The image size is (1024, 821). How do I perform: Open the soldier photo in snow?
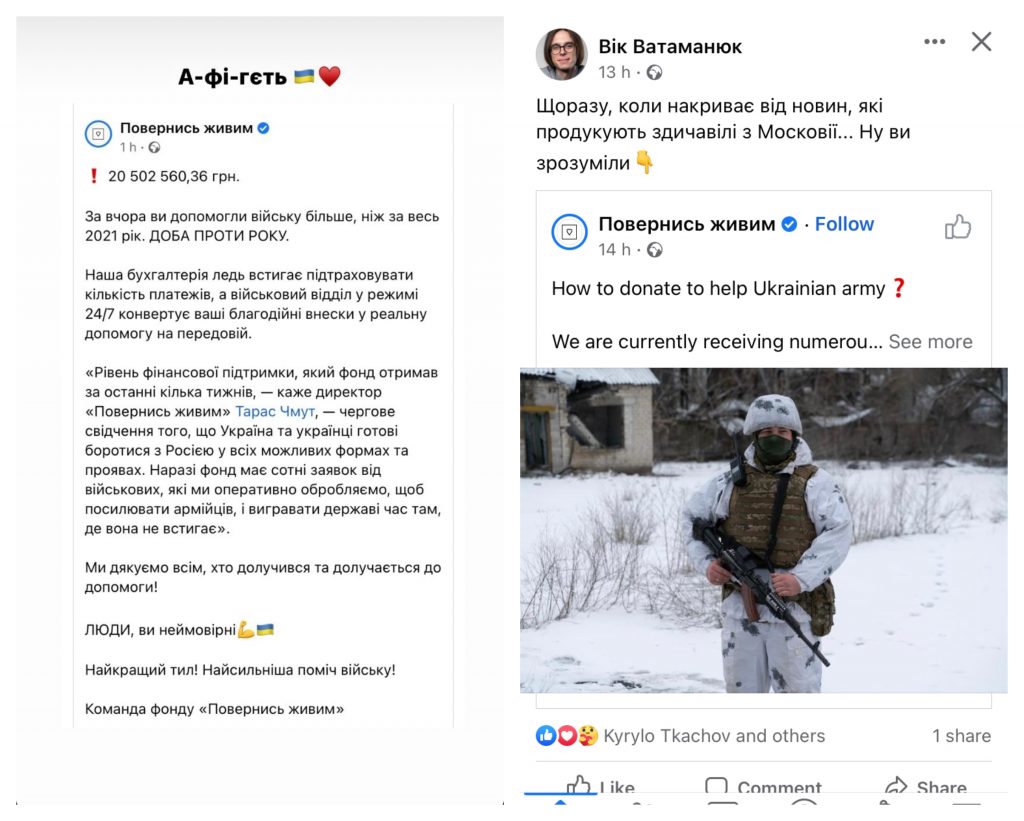[x=763, y=530]
